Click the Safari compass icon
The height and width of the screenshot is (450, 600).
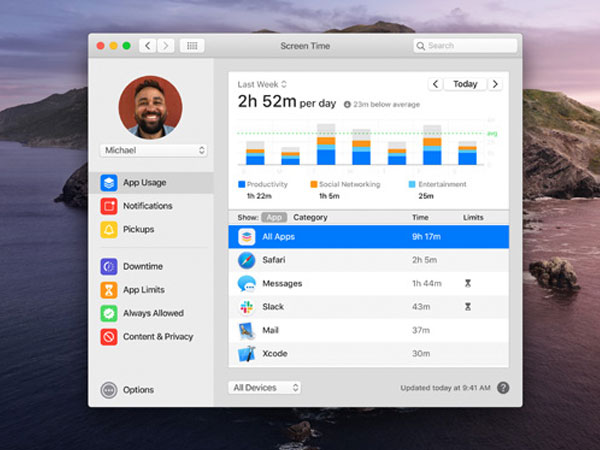[246, 260]
